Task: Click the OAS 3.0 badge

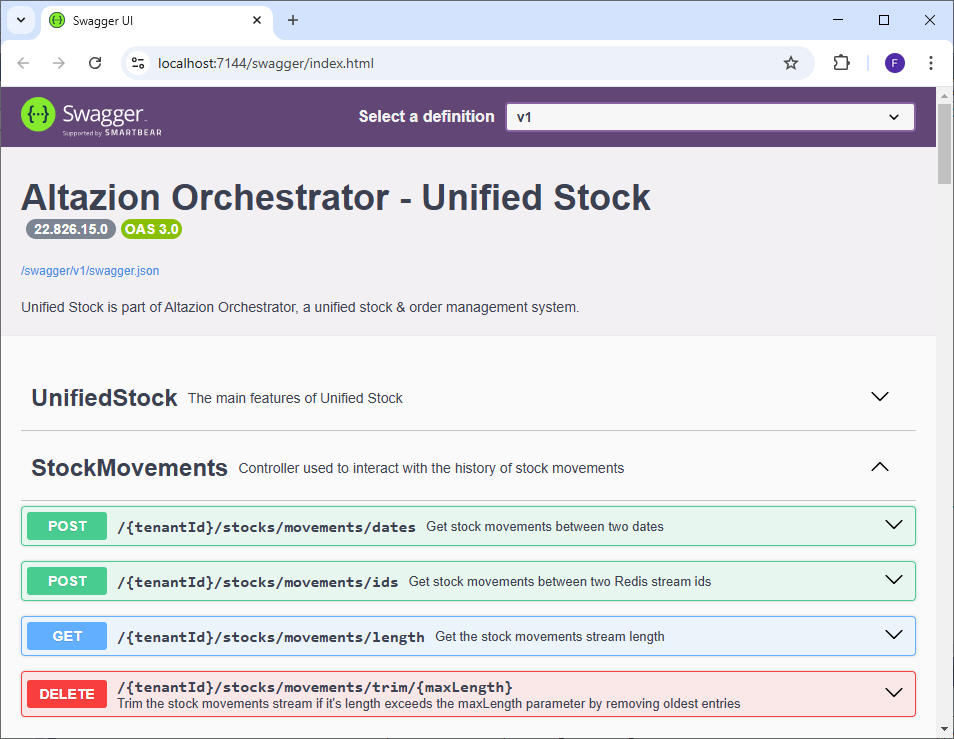Action: click(151, 229)
